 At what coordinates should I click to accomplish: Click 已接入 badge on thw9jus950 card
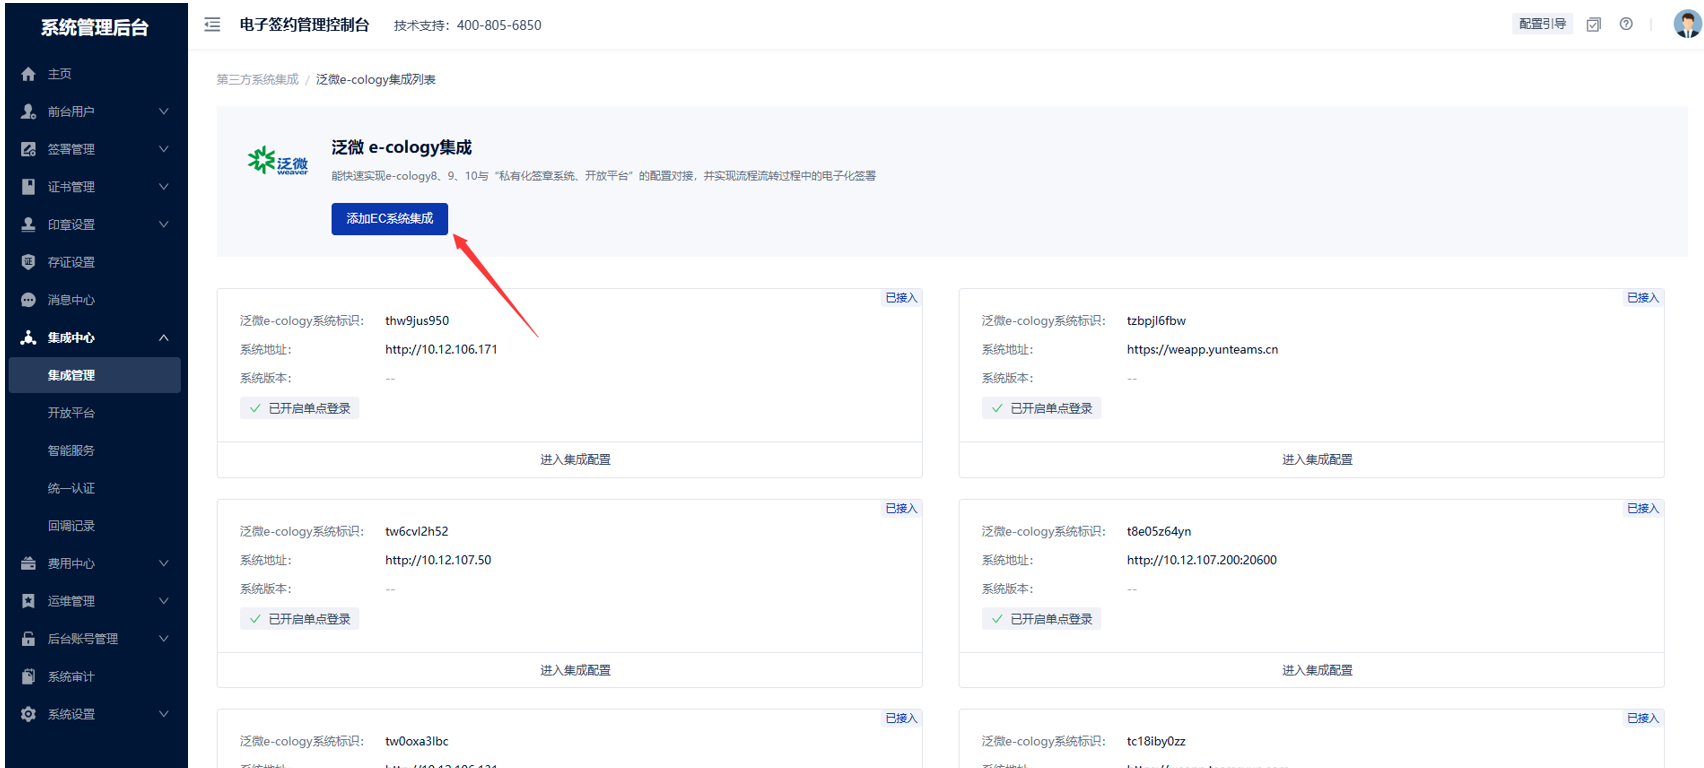(901, 298)
